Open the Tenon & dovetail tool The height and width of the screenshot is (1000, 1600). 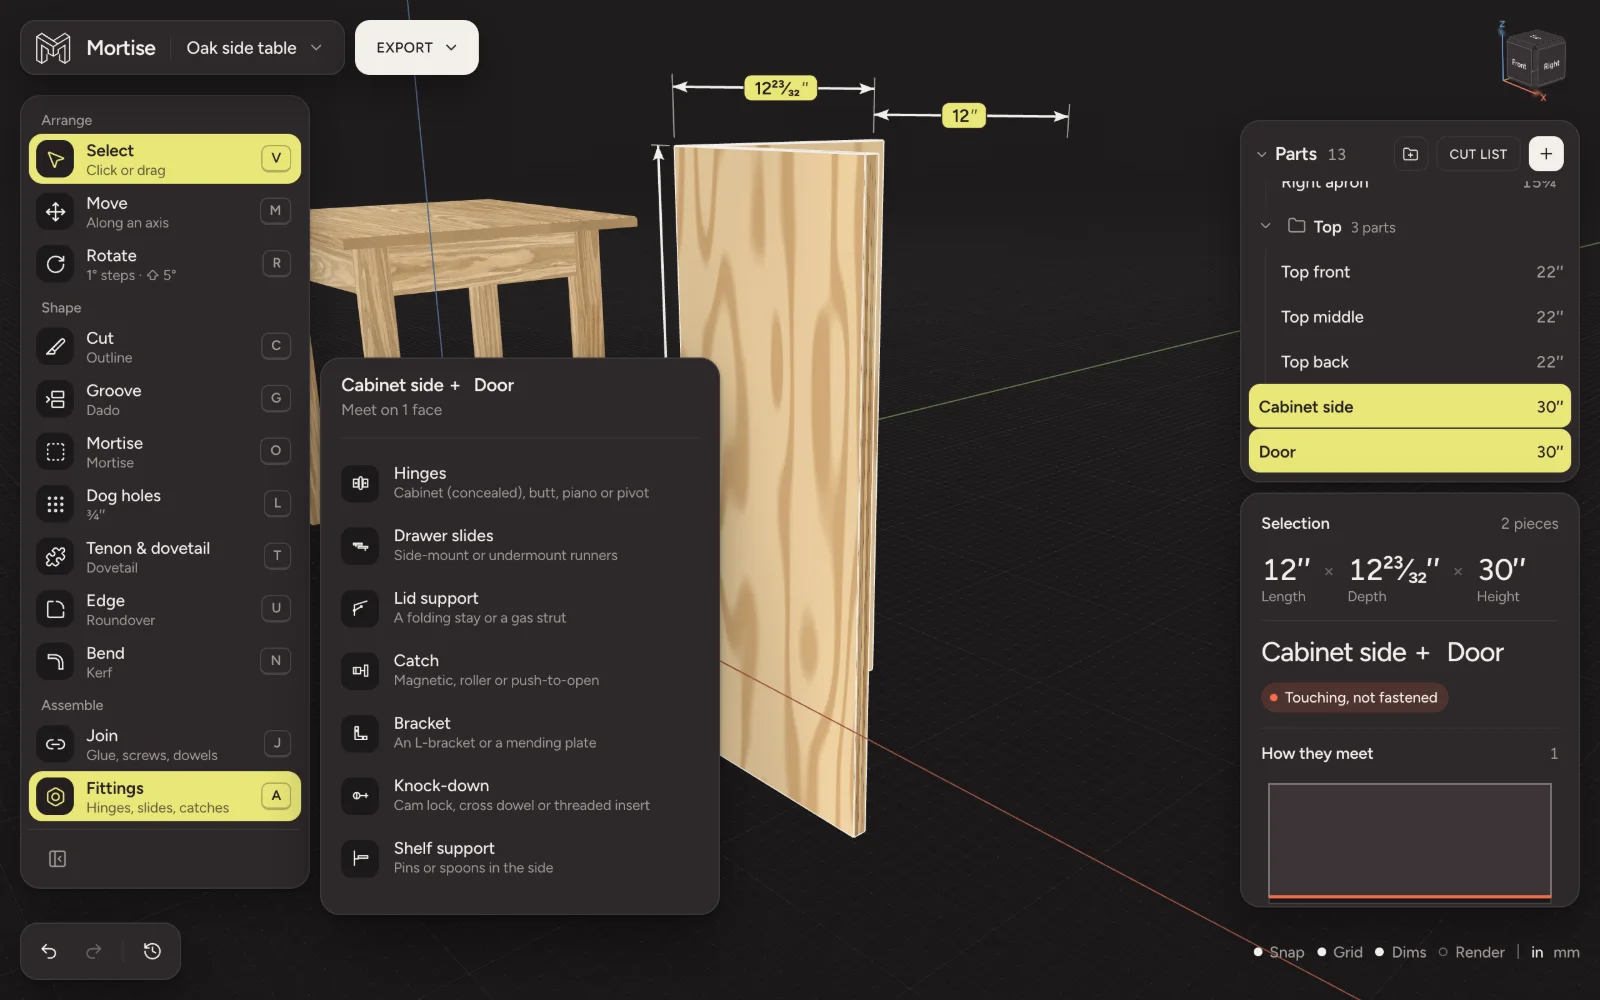165,557
